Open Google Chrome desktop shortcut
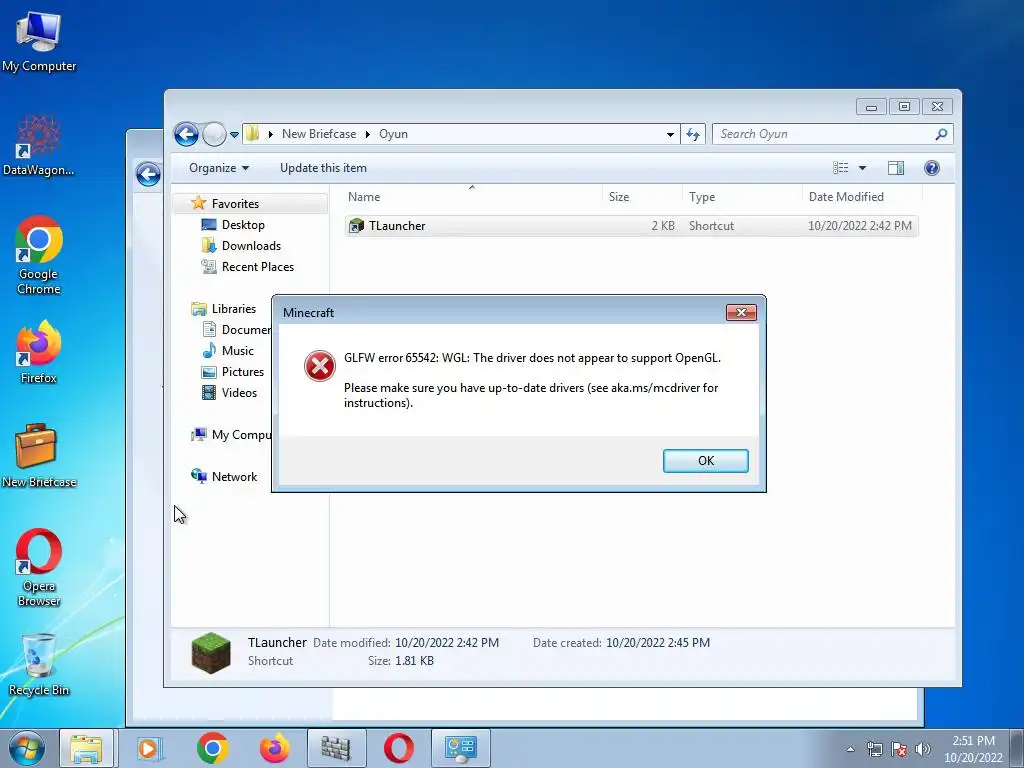Screen dimensions: 1024x768 pyautogui.click(x=39, y=255)
